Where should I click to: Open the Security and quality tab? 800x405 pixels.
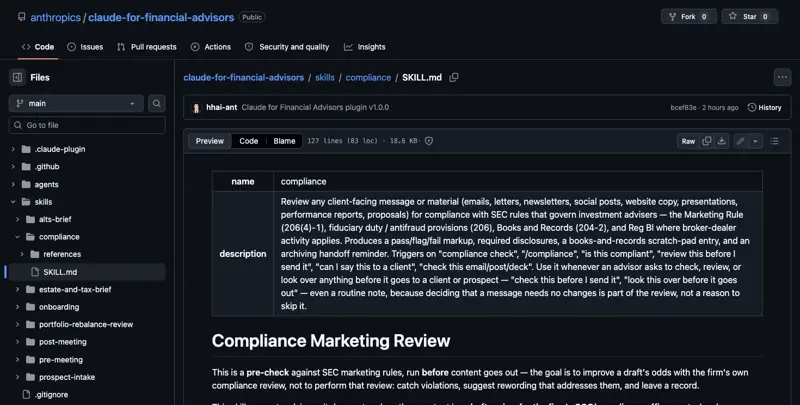(x=287, y=47)
